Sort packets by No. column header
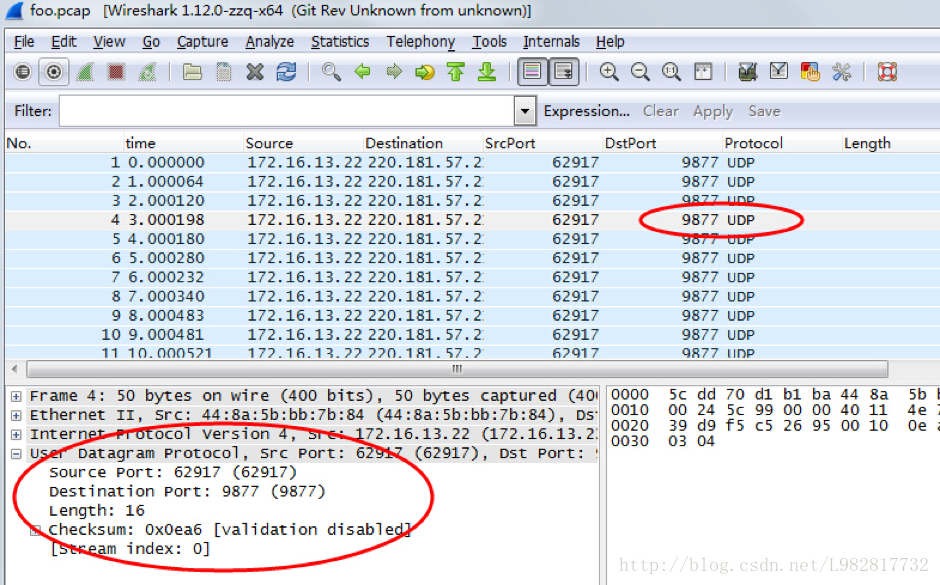The image size is (940, 585). [x=64, y=143]
